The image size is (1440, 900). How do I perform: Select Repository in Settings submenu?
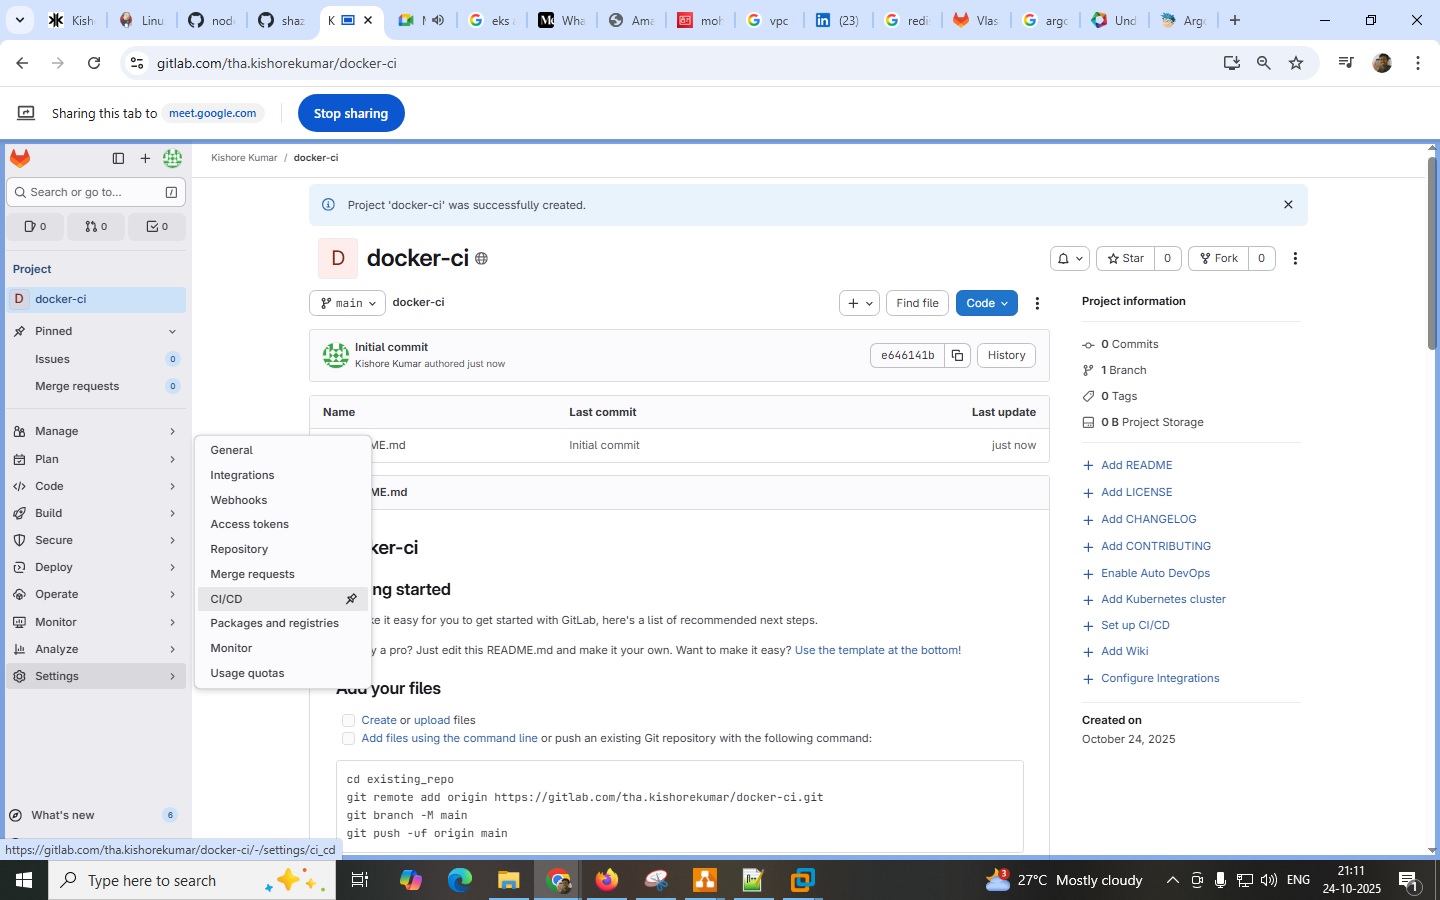point(239,549)
